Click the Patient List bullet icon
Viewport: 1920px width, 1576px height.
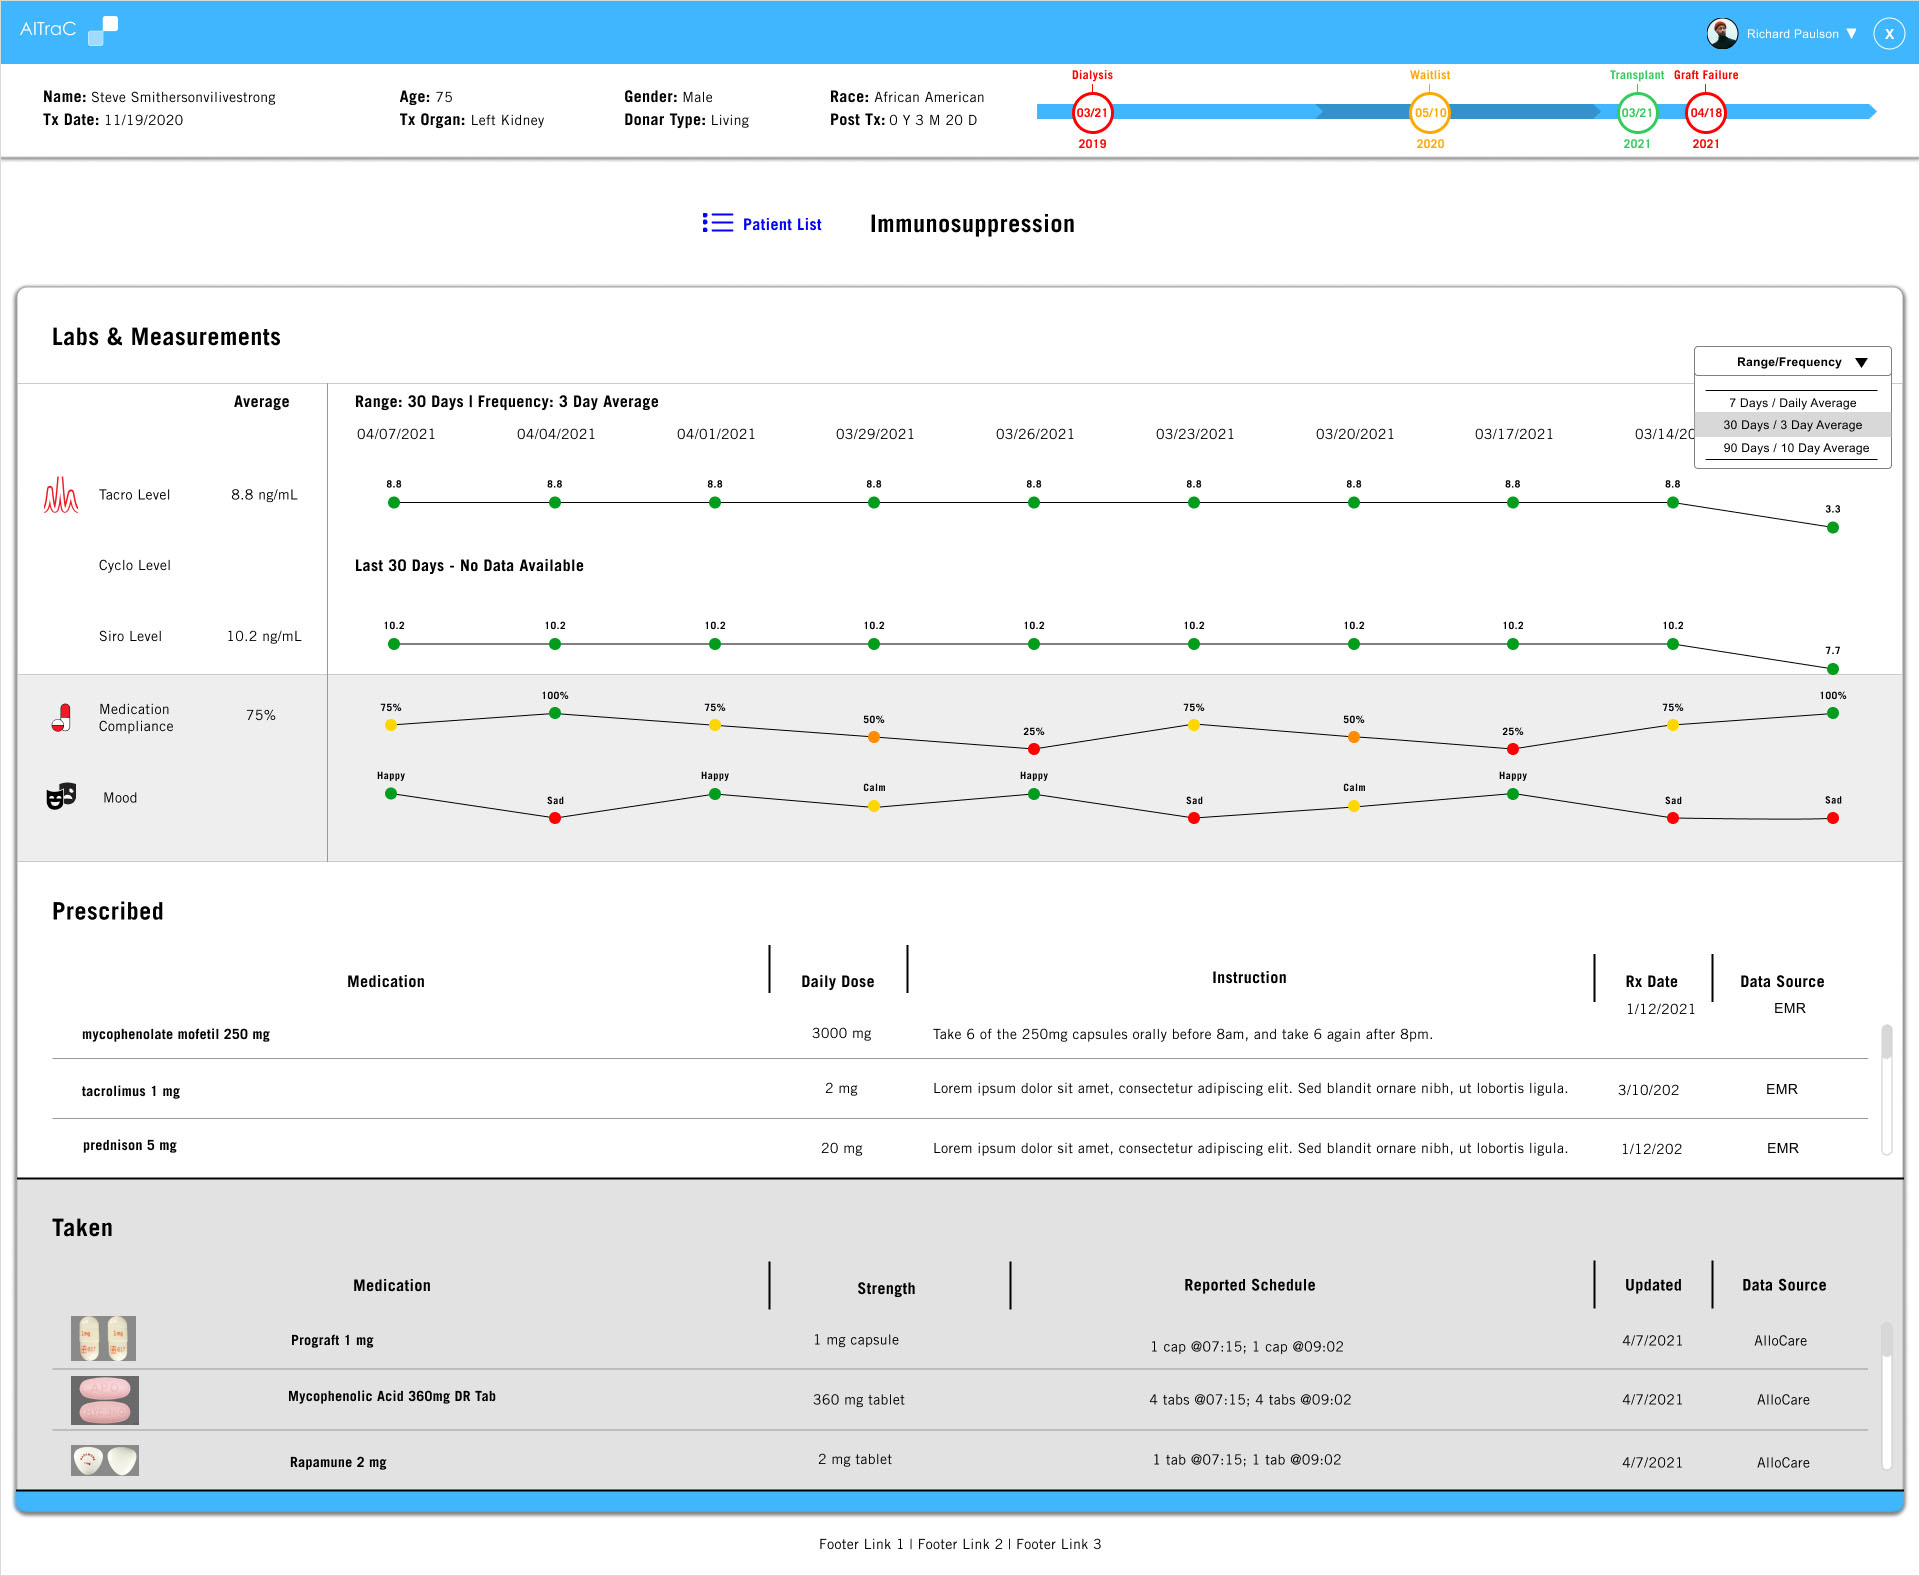[717, 223]
